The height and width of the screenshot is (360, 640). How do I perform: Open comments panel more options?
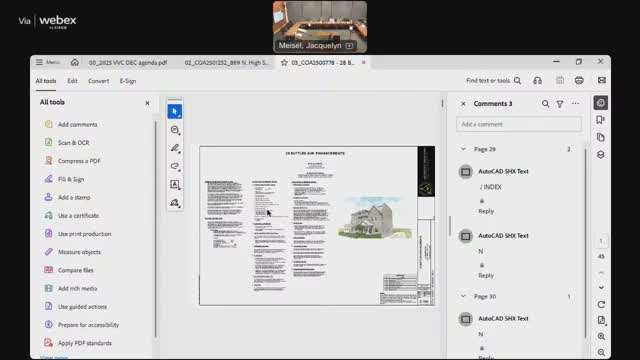click(x=576, y=104)
